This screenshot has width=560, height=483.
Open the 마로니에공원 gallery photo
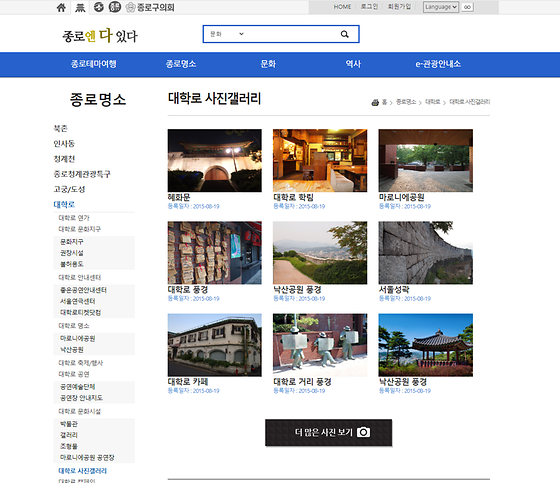click(425, 161)
